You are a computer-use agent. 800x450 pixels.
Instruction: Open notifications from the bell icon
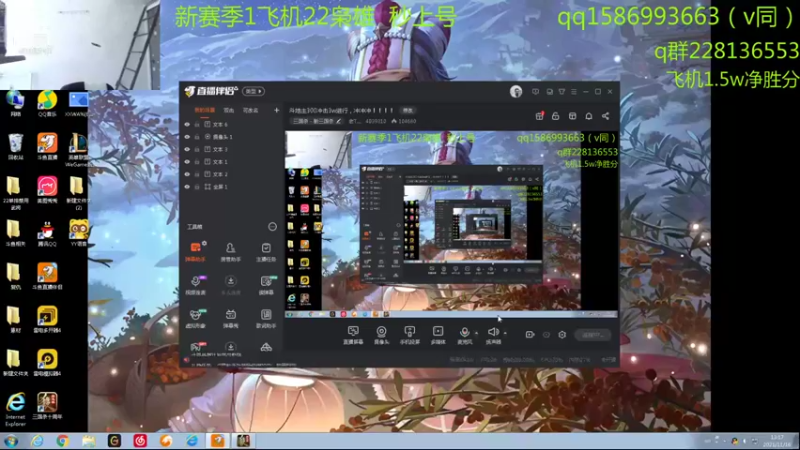[589, 116]
